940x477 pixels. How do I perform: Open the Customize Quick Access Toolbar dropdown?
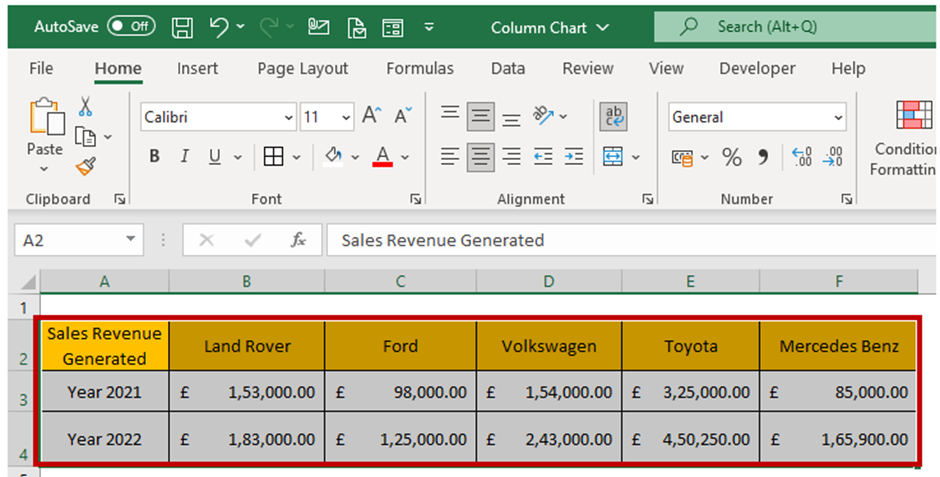pos(429,27)
